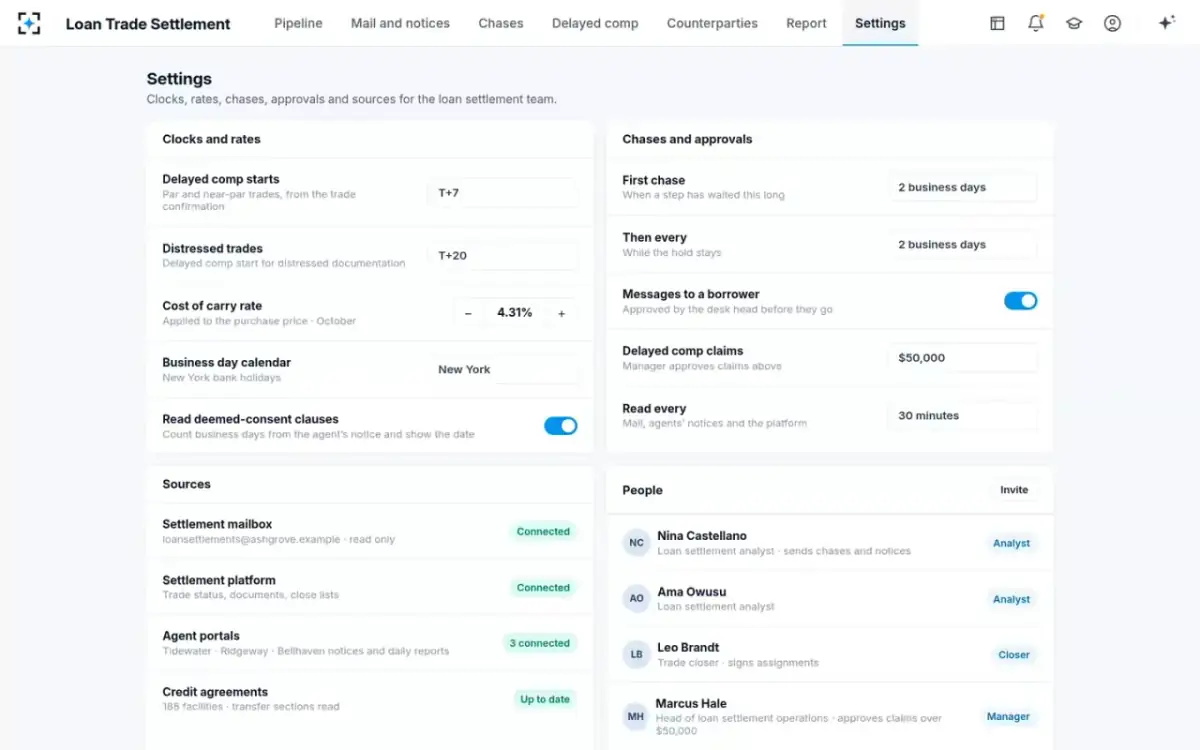
Task: Click the NC avatar for Nina Castellano
Action: tap(636, 543)
